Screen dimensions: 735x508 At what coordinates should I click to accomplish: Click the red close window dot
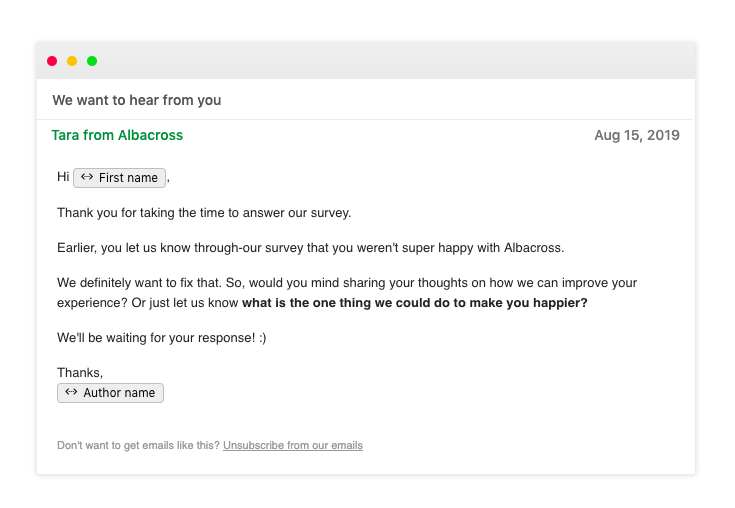pos(52,61)
